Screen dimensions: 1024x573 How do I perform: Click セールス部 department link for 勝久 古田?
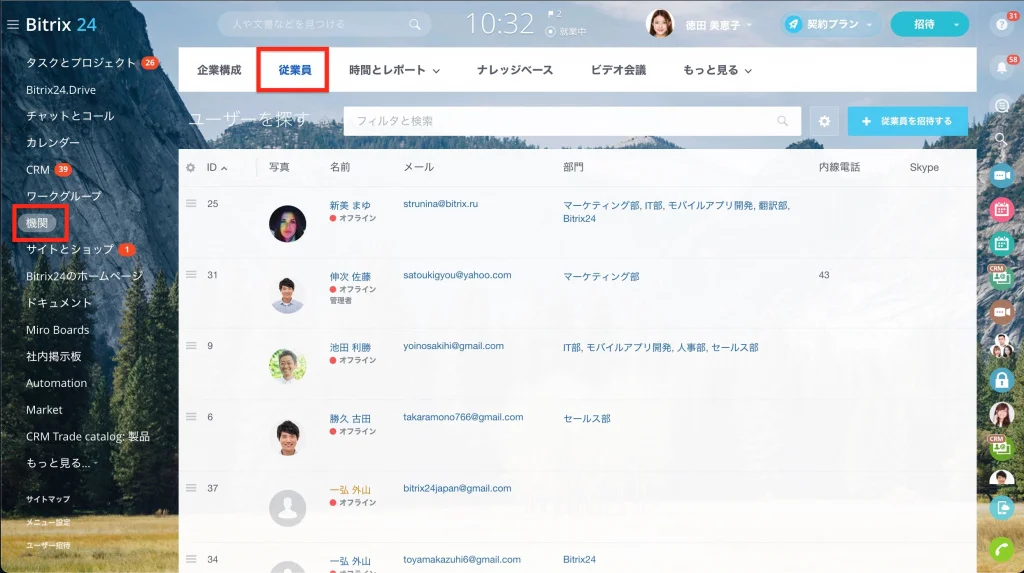click(x=586, y=419)
